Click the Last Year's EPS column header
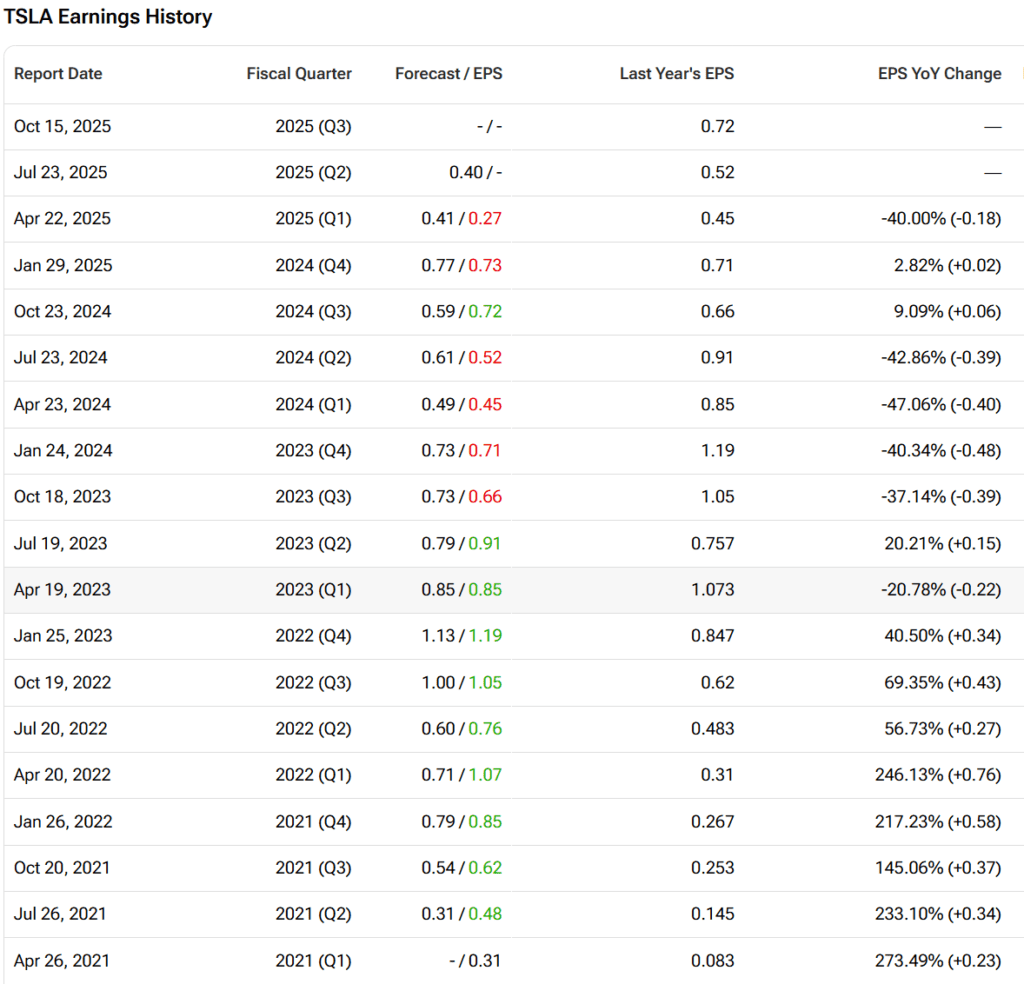The width and height of the screenshot is (1024, 984). (677, 74)
